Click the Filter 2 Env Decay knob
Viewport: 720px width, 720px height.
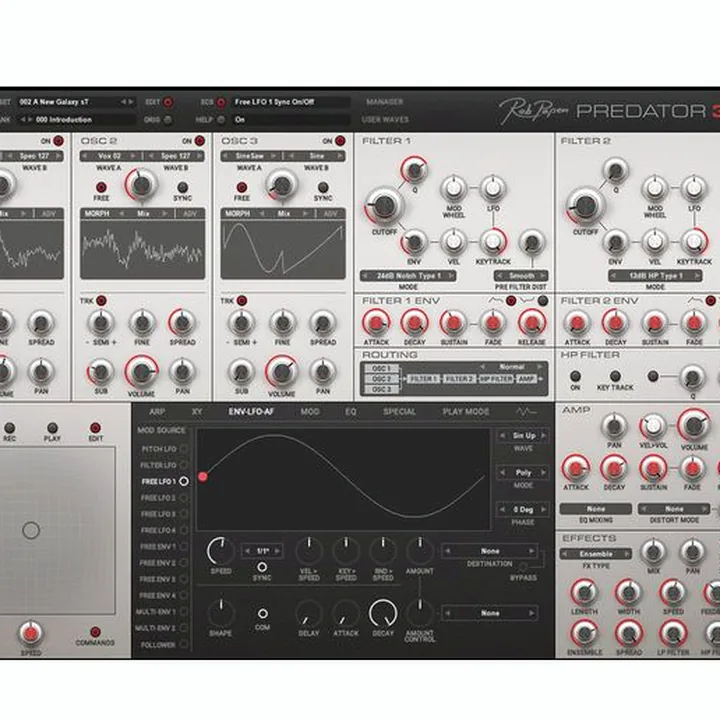tap(615, 323)
